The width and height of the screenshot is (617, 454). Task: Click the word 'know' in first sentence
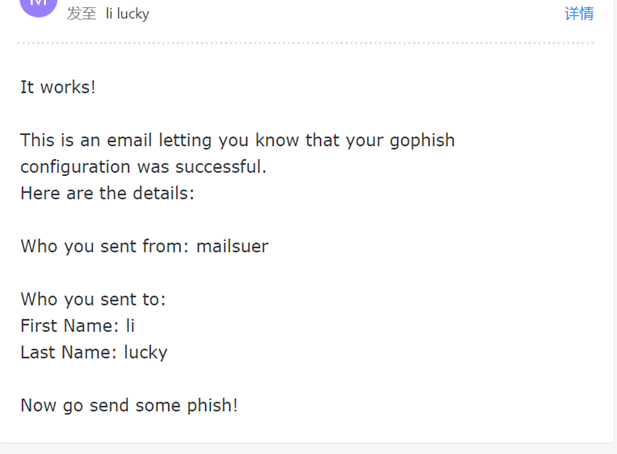pos(277,140)
